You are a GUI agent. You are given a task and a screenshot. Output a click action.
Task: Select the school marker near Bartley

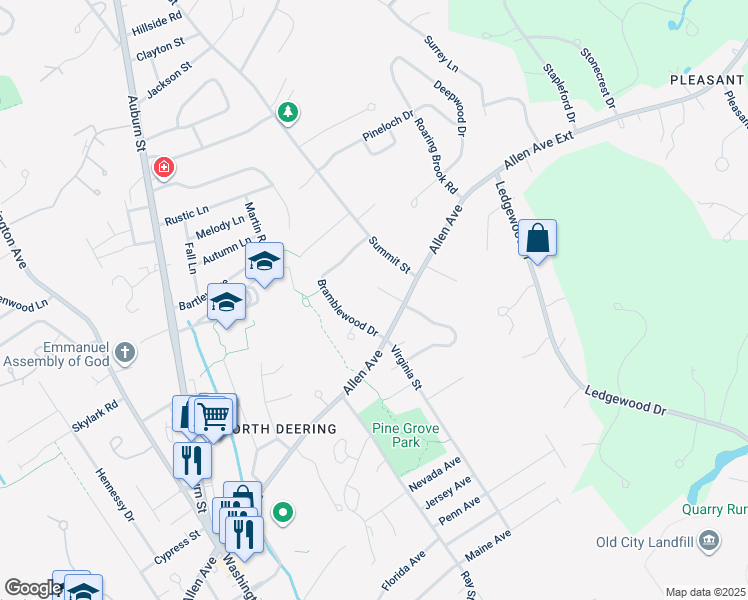[x=227, y=304]
